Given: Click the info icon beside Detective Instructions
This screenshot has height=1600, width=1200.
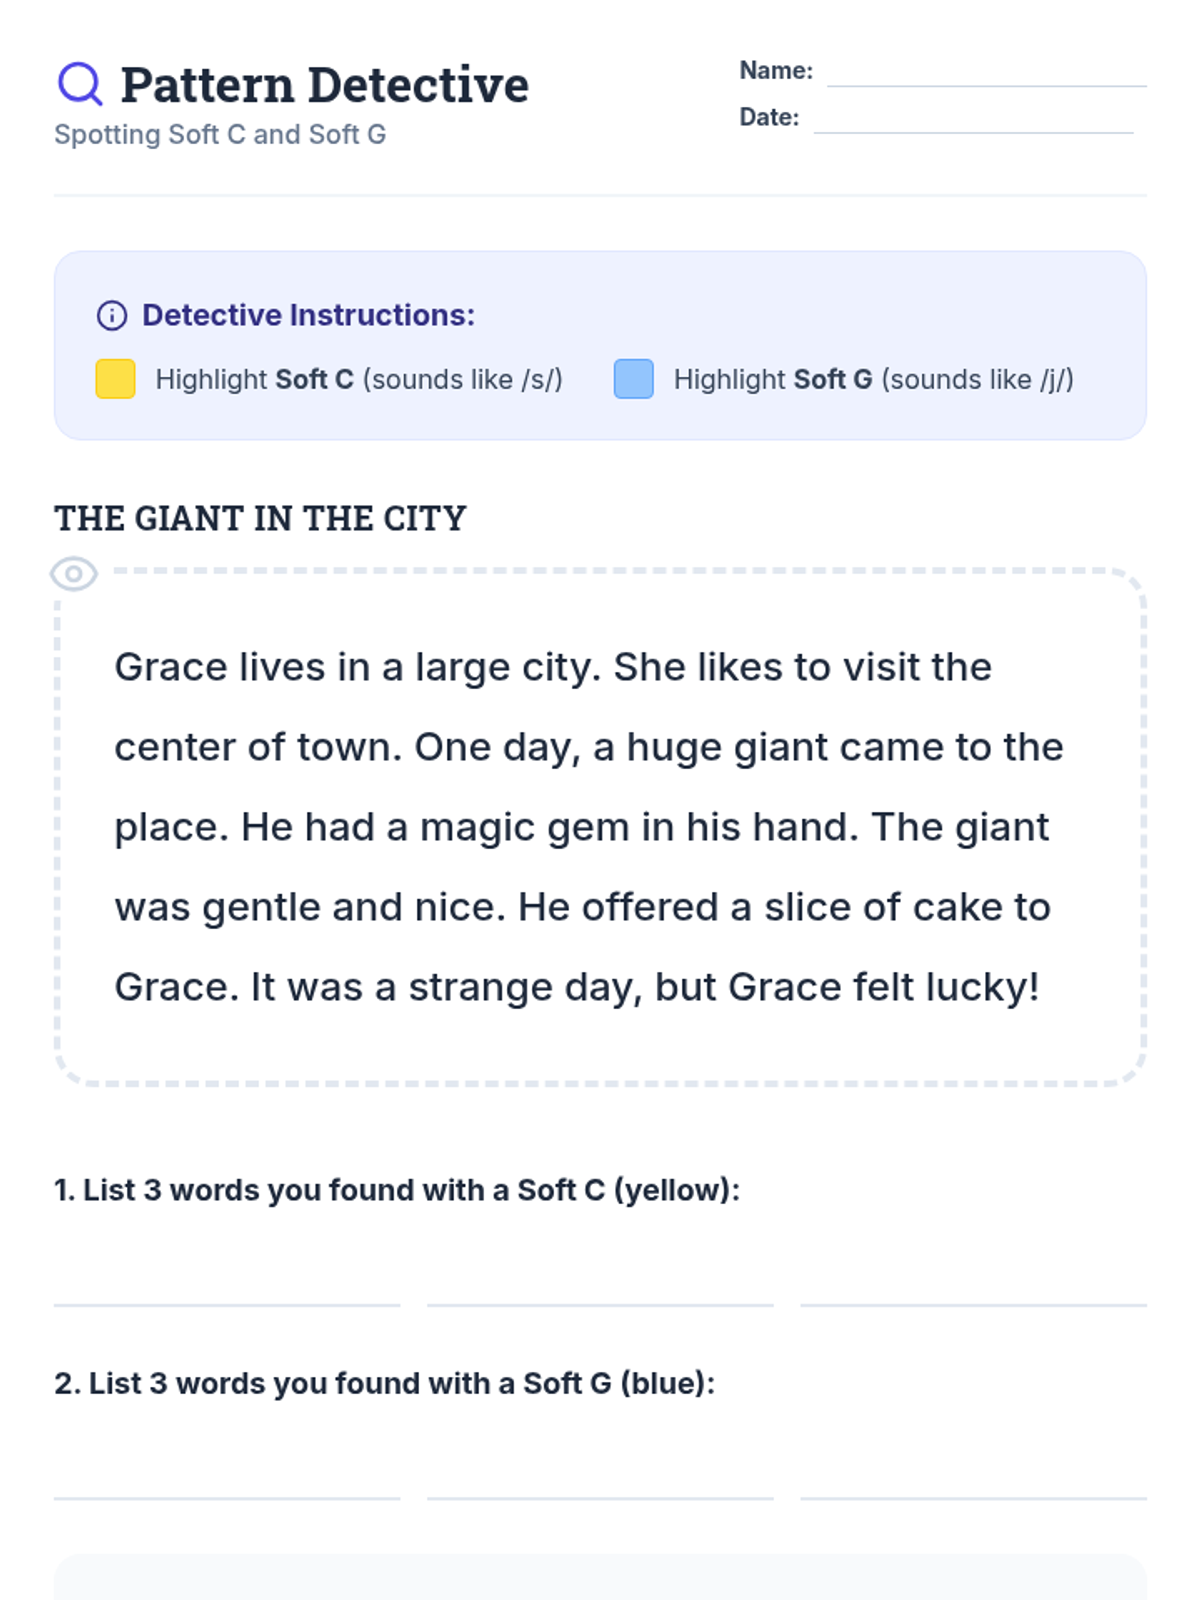Looking at the screenshot, I should [112, 316].
